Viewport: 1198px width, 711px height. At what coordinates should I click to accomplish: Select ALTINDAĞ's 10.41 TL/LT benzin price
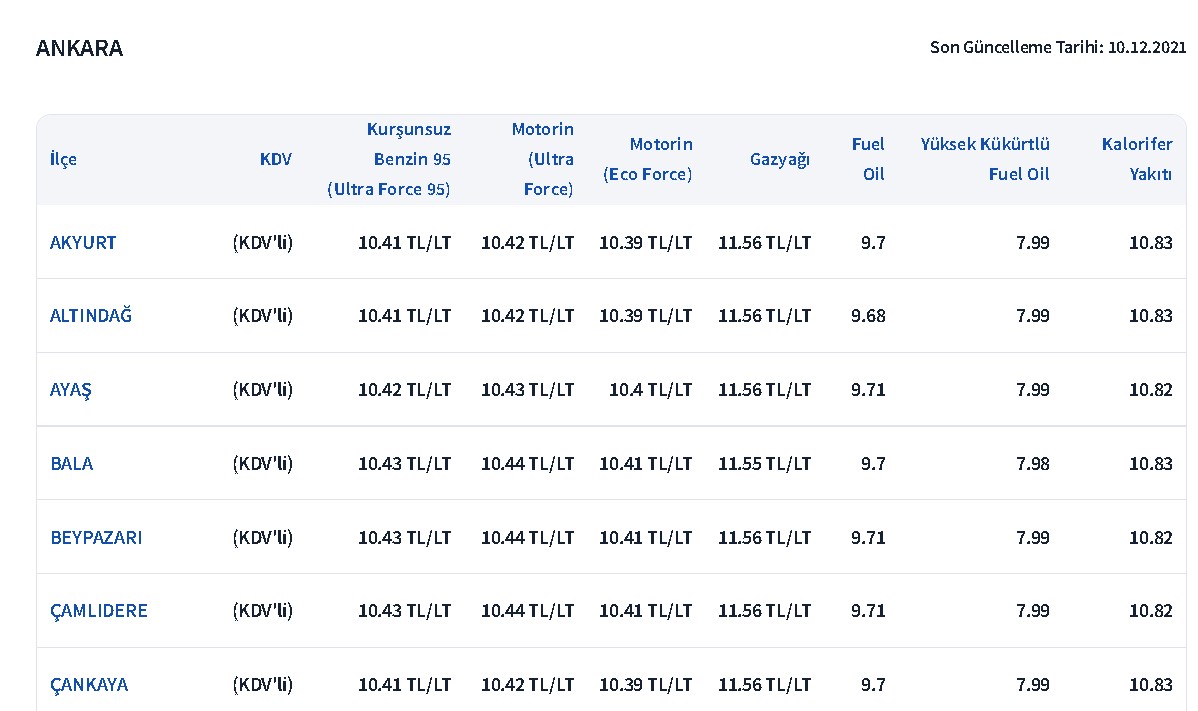tap(405, 315)
